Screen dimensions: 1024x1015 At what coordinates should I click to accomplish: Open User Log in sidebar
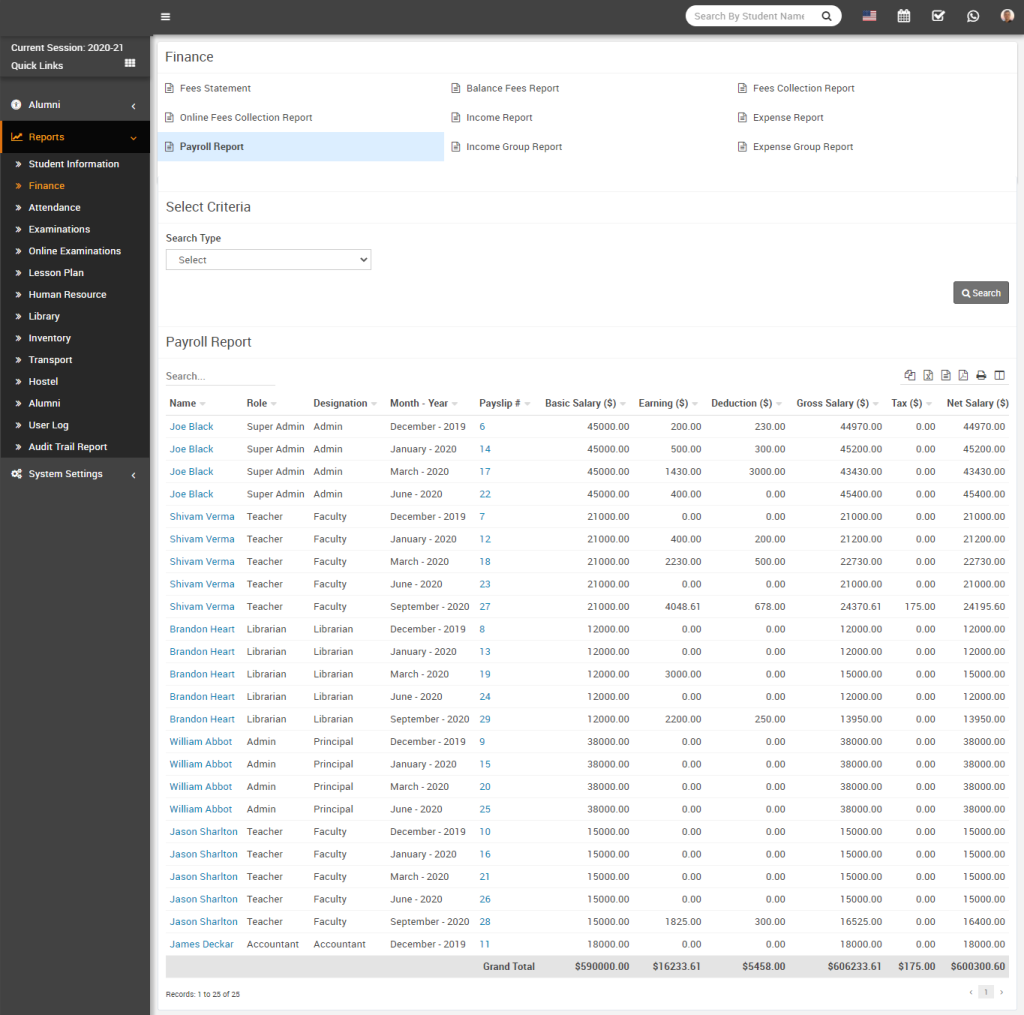point(48,425)
